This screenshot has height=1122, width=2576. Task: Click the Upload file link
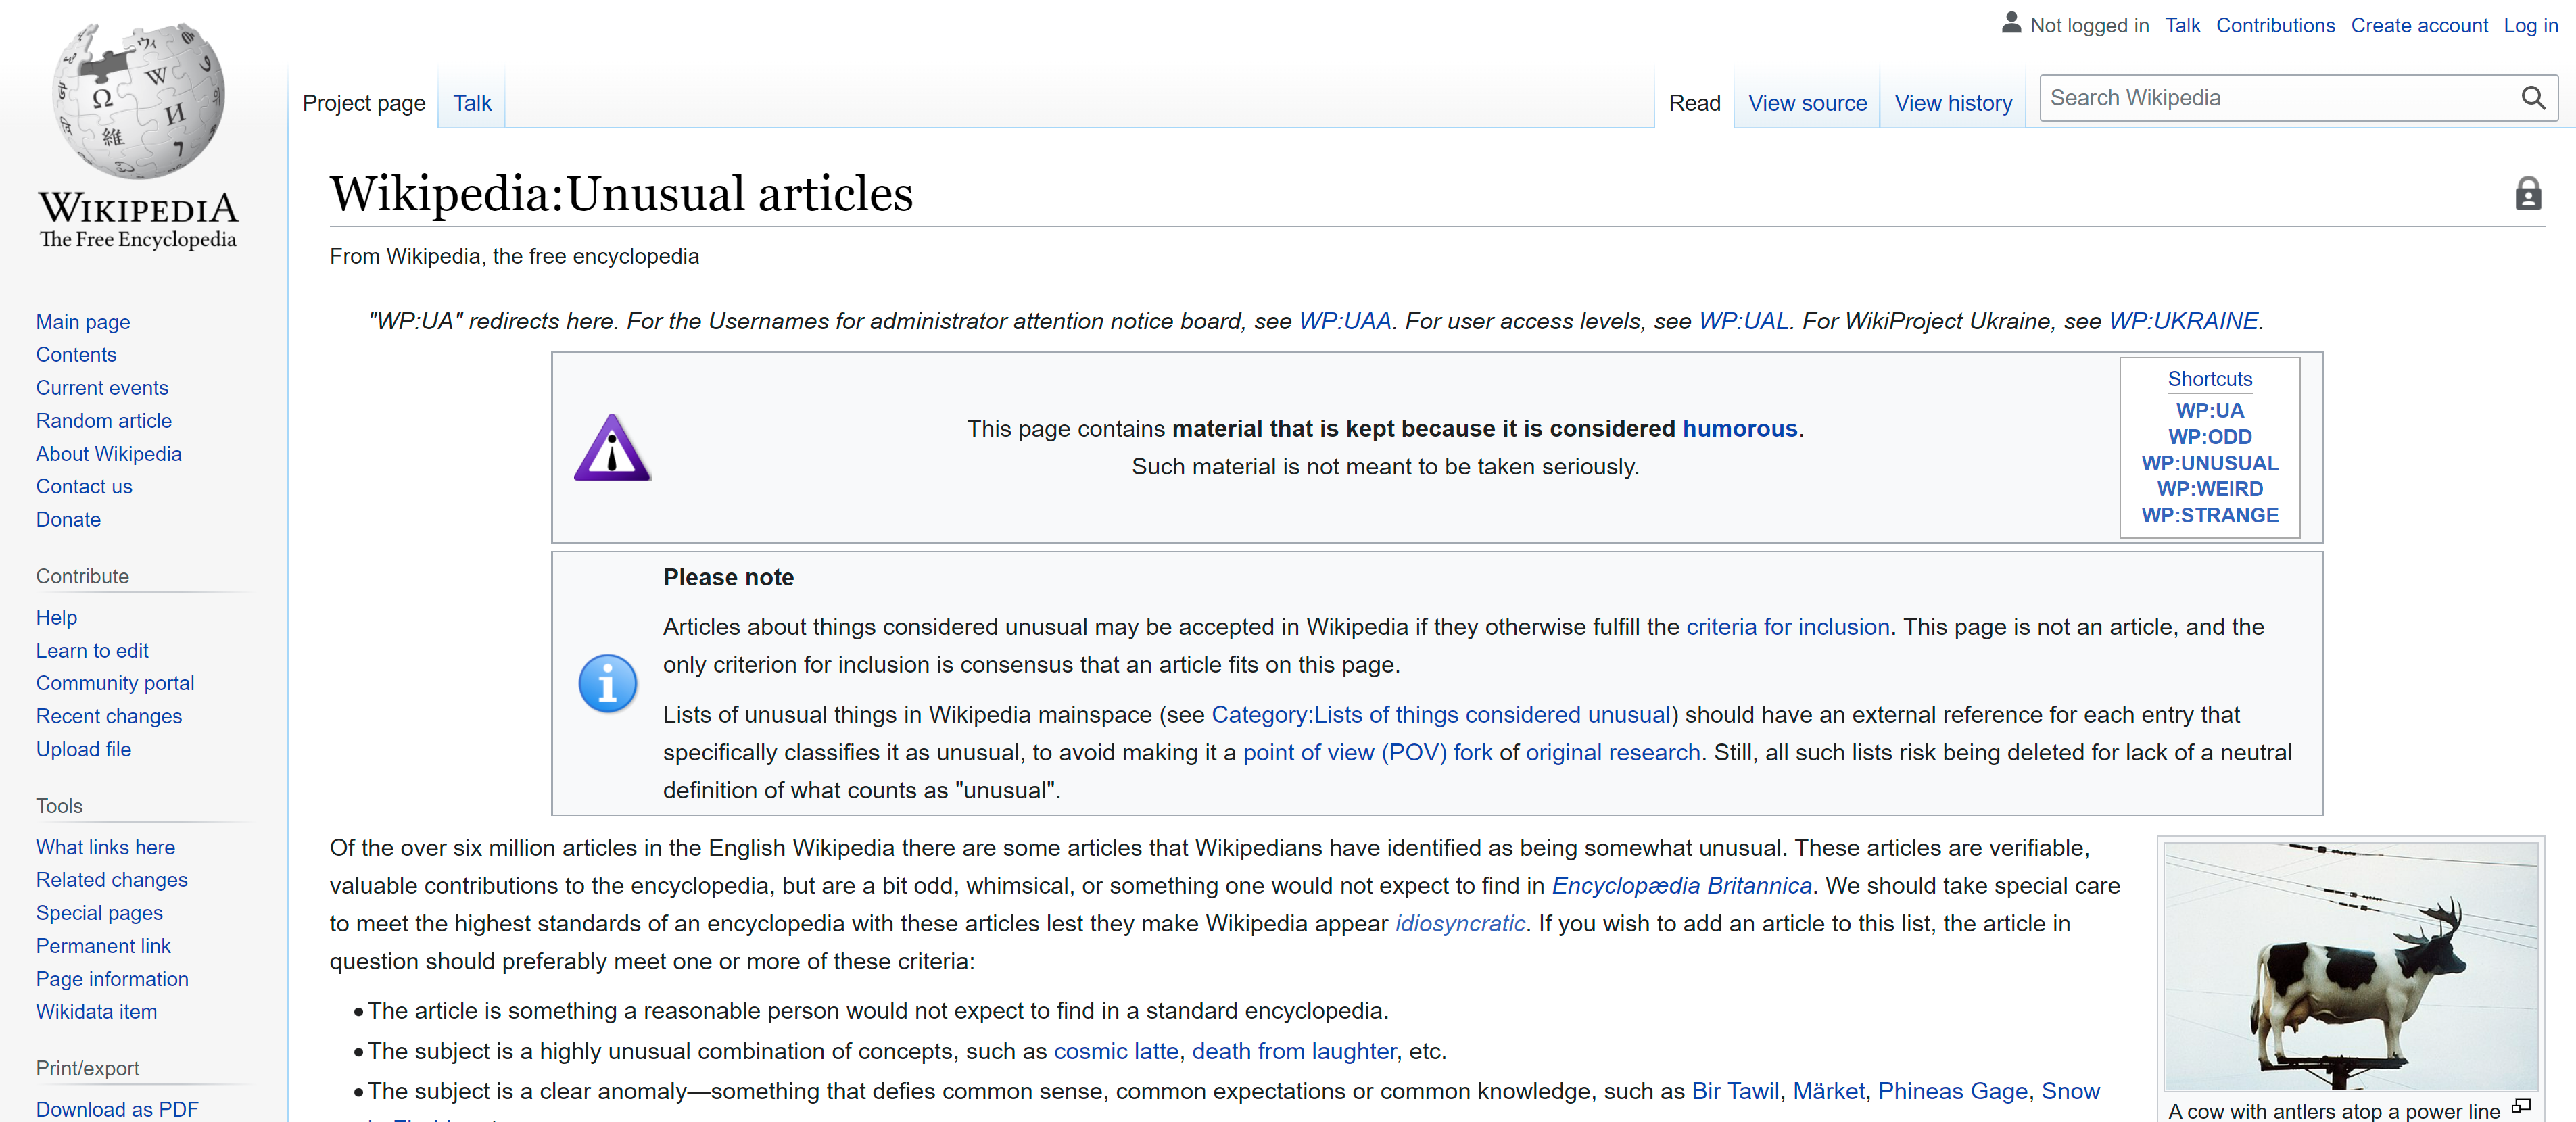(x=83, y=749)
